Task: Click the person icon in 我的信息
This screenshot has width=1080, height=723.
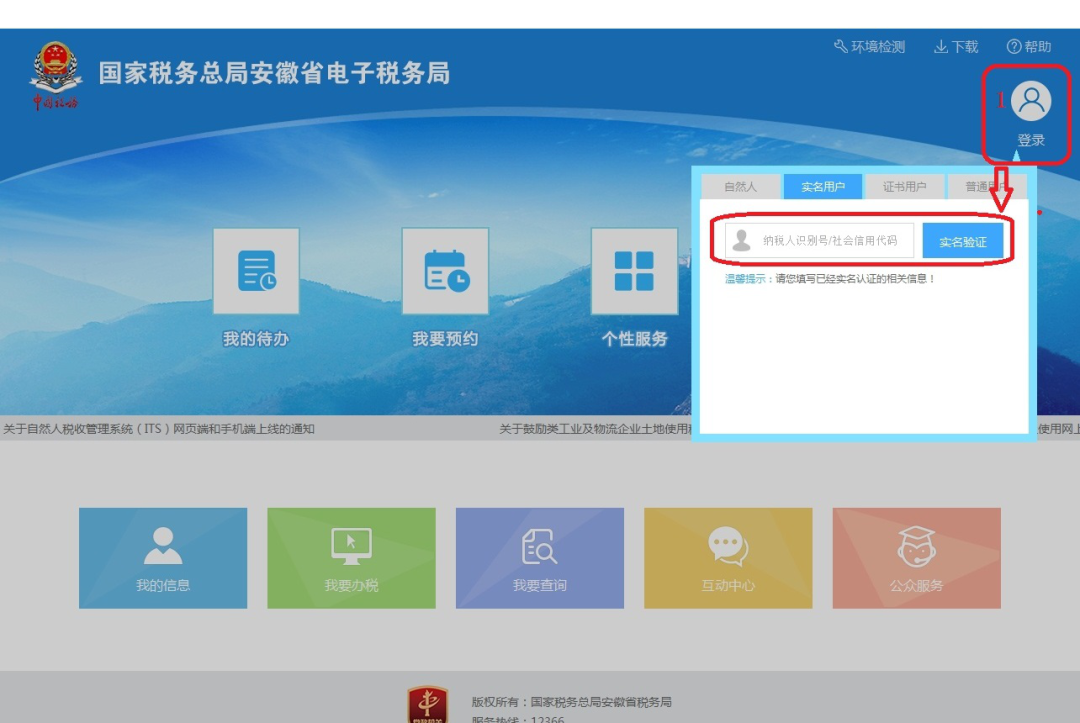Action: [163, 546]
